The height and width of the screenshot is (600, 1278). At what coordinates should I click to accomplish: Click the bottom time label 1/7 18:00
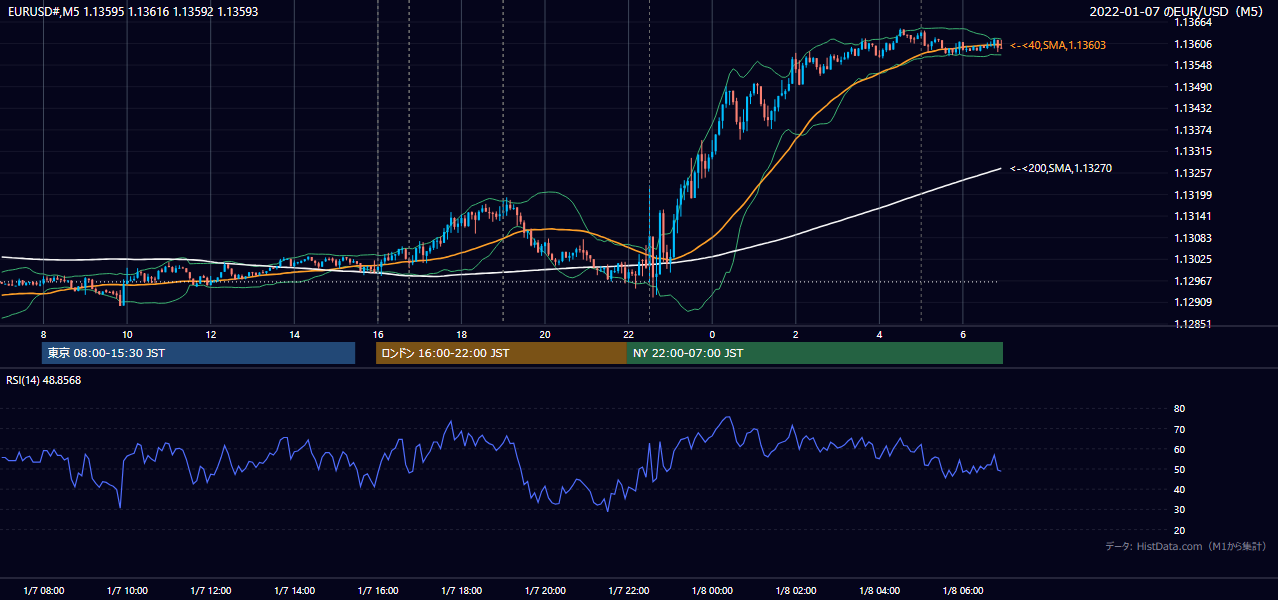[x=461, y=591]
